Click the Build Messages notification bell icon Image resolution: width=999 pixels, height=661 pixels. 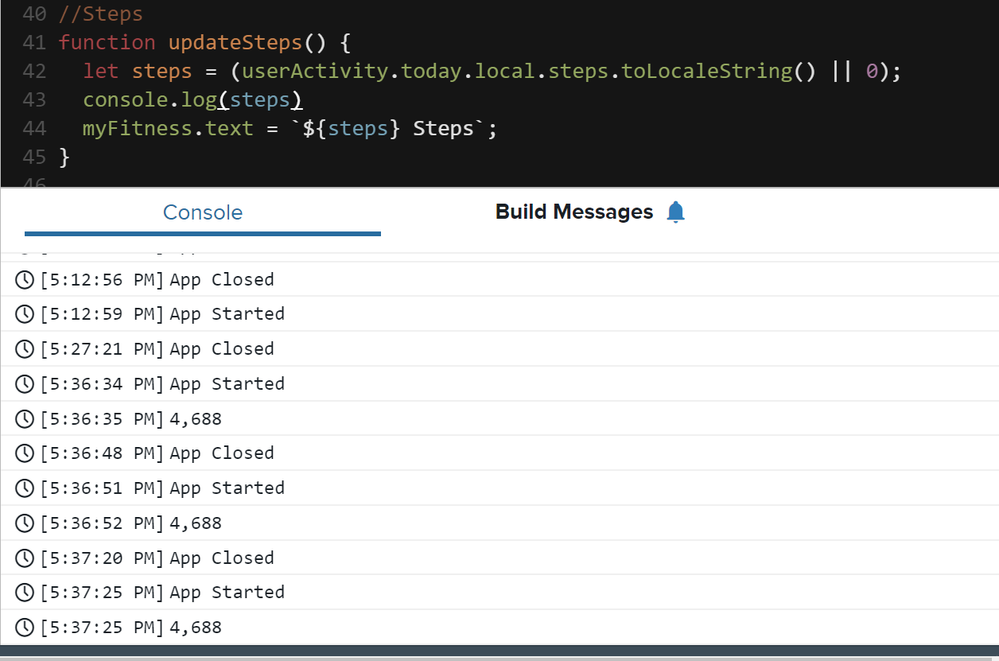(x=676, y=212)
